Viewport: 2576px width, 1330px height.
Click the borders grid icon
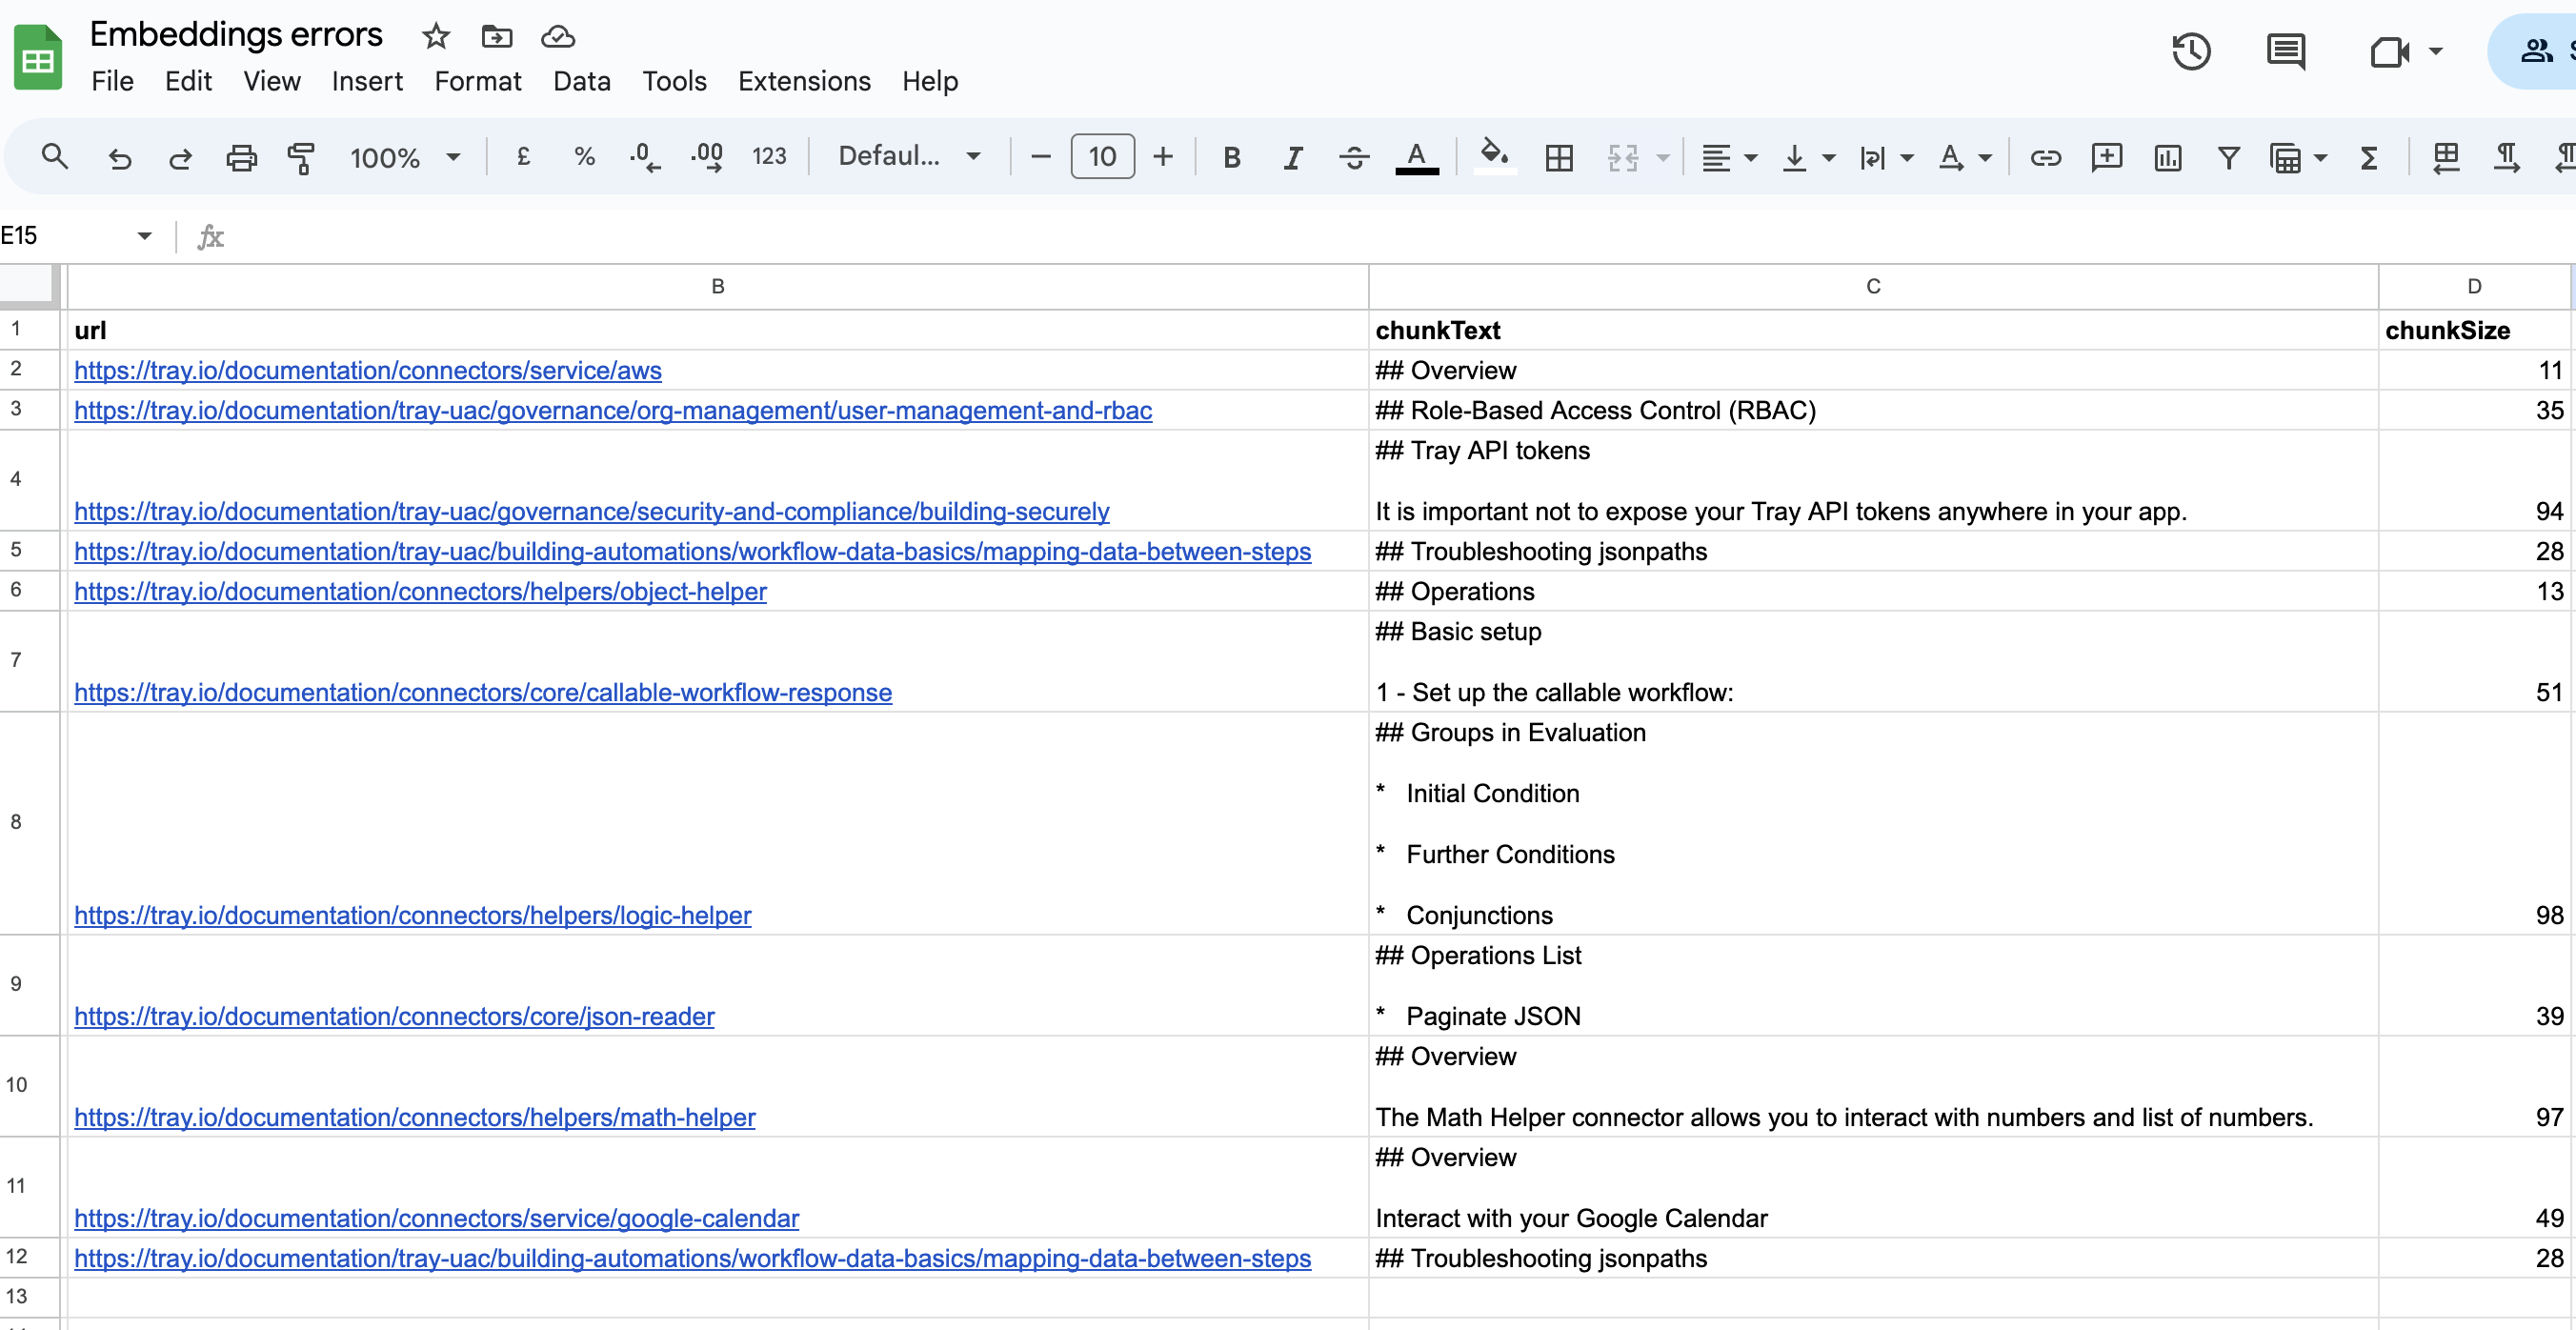1558,157
